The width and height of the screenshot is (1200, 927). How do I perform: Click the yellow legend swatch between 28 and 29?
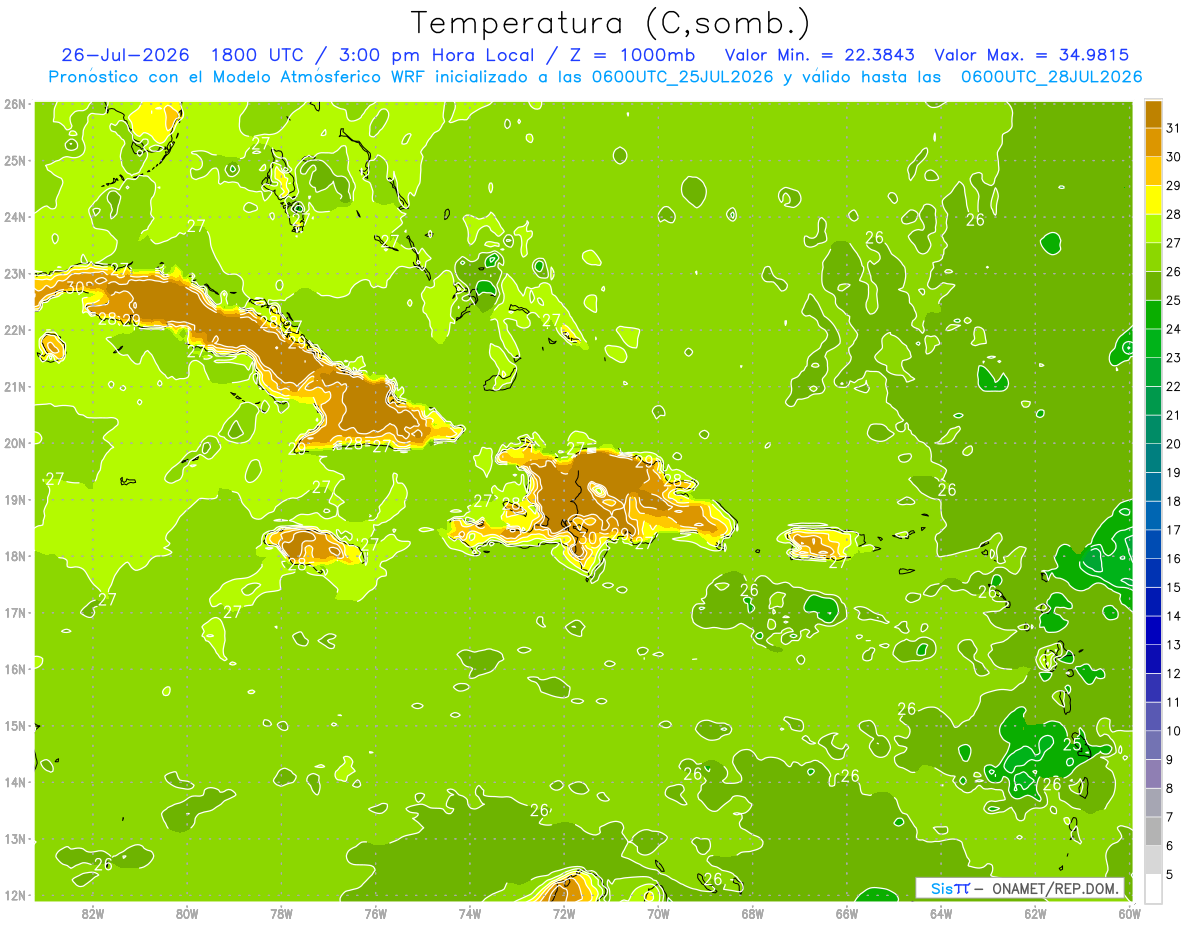point(1153,200)
